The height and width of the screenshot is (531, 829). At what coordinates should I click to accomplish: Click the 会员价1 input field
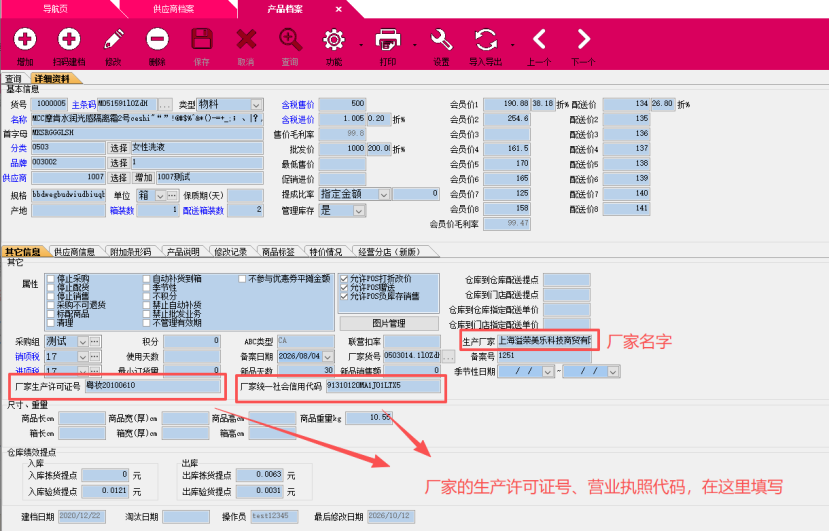click(506, 104)
